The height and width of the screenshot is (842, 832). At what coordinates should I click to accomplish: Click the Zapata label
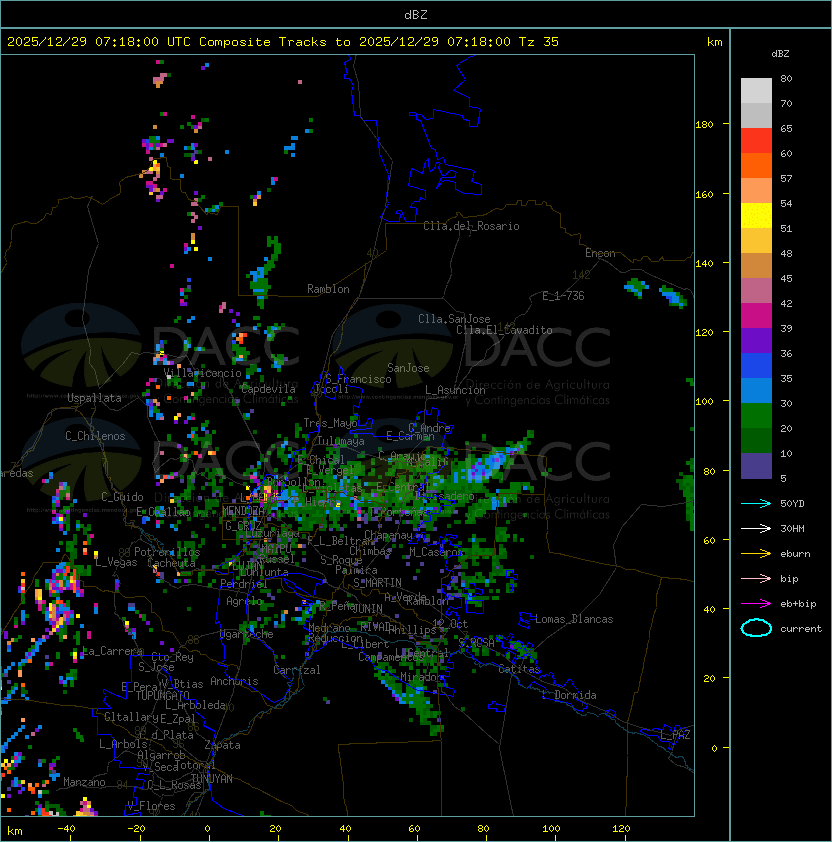point(222,745)
